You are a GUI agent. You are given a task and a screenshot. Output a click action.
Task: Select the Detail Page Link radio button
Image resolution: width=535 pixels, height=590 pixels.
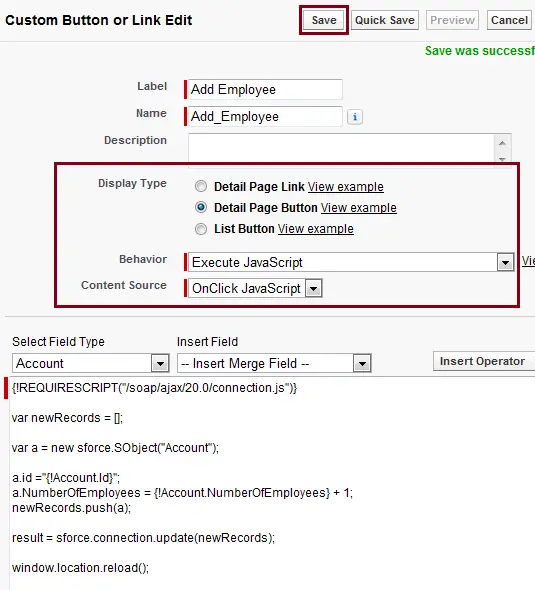pos(201,186)
